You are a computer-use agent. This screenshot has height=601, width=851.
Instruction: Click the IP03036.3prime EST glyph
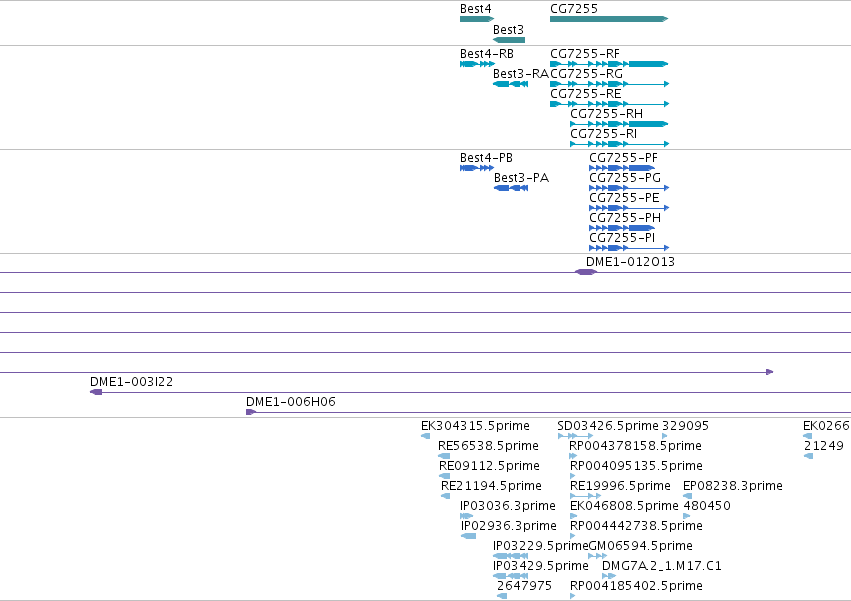coord(466,516)
